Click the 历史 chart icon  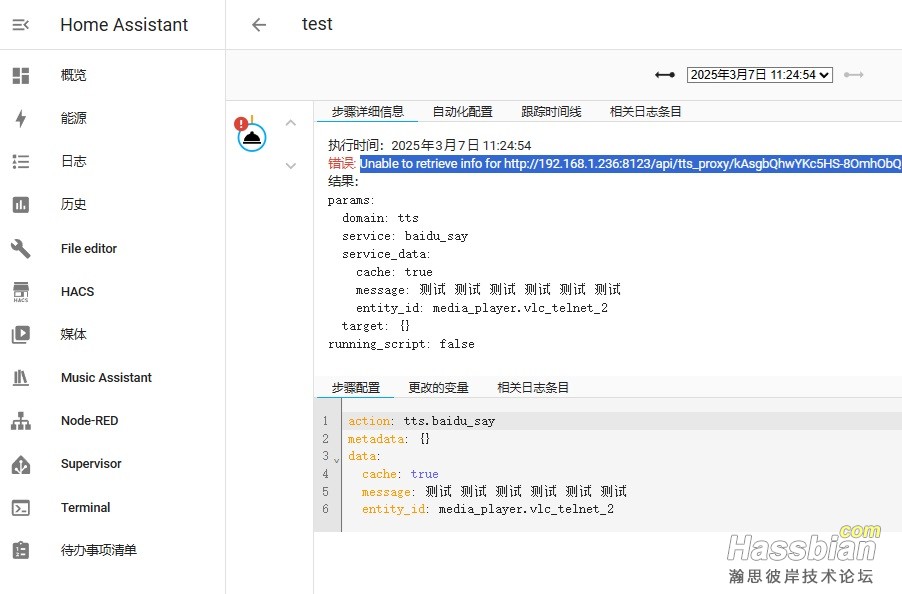click(x=21, y=205)
